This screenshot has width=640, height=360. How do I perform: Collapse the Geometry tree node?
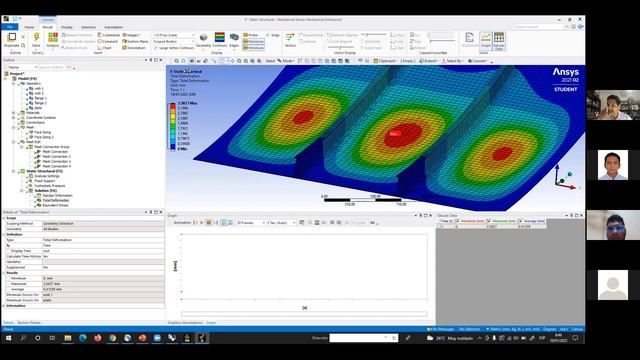click(14, 83)
